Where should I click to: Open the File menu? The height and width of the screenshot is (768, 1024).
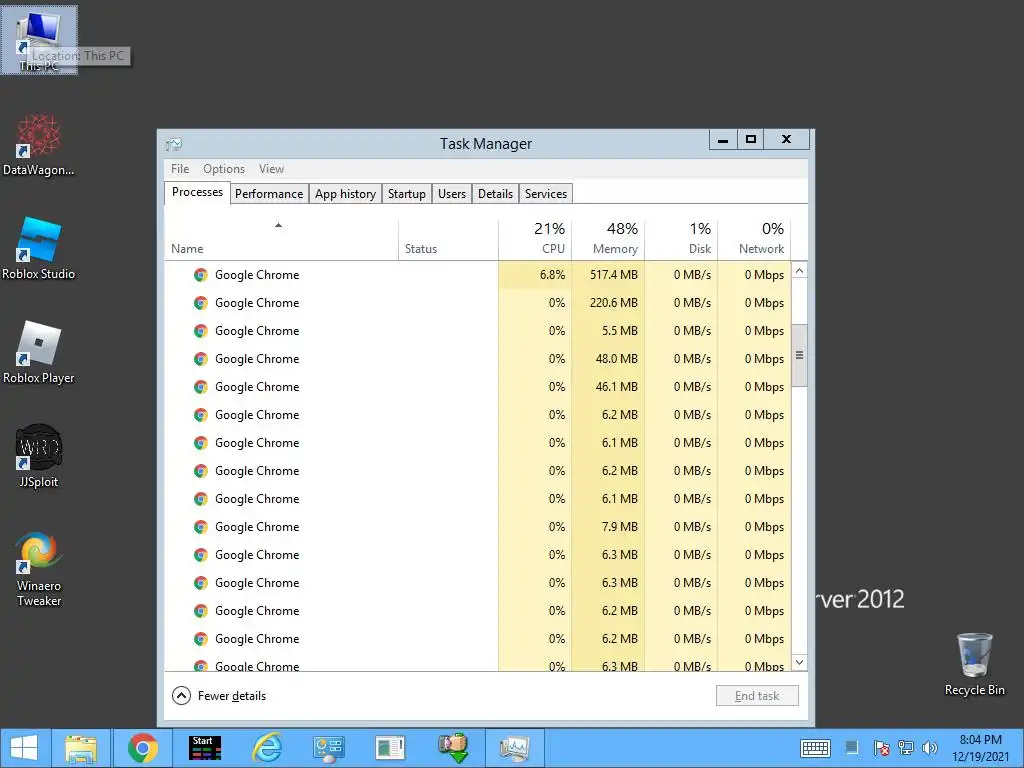(x=180, y=168)
